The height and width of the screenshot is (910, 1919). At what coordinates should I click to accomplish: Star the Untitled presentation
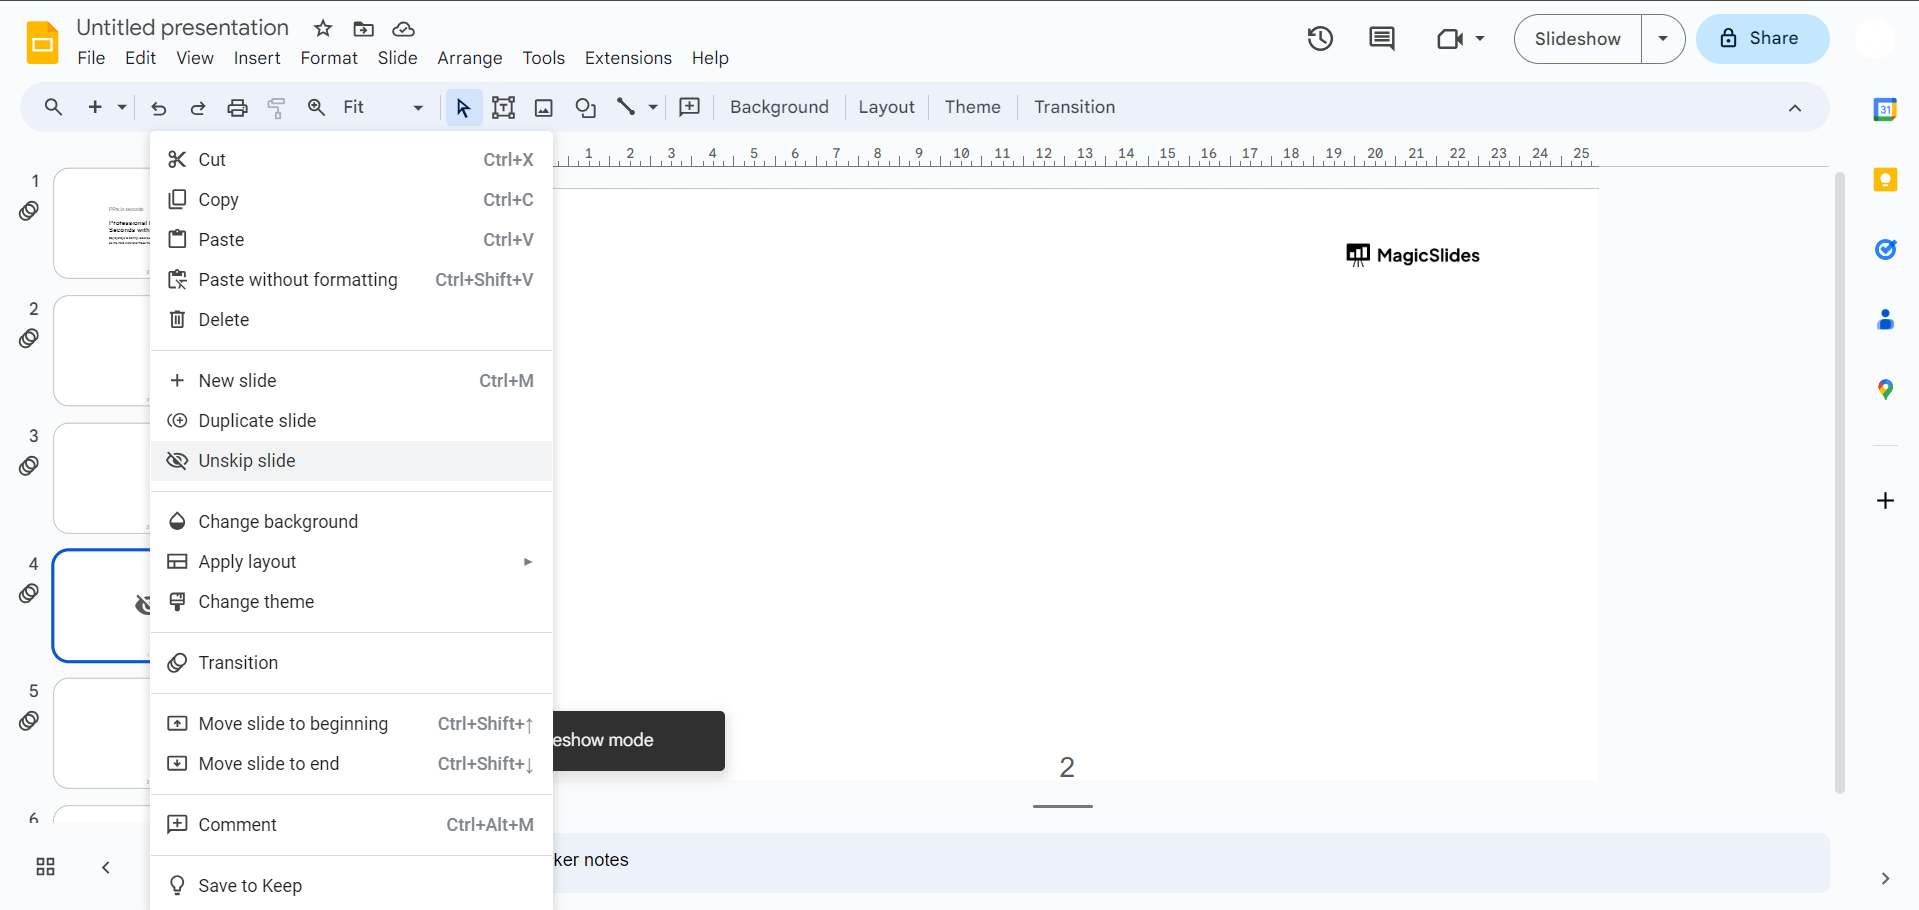[x=323, y=29]
